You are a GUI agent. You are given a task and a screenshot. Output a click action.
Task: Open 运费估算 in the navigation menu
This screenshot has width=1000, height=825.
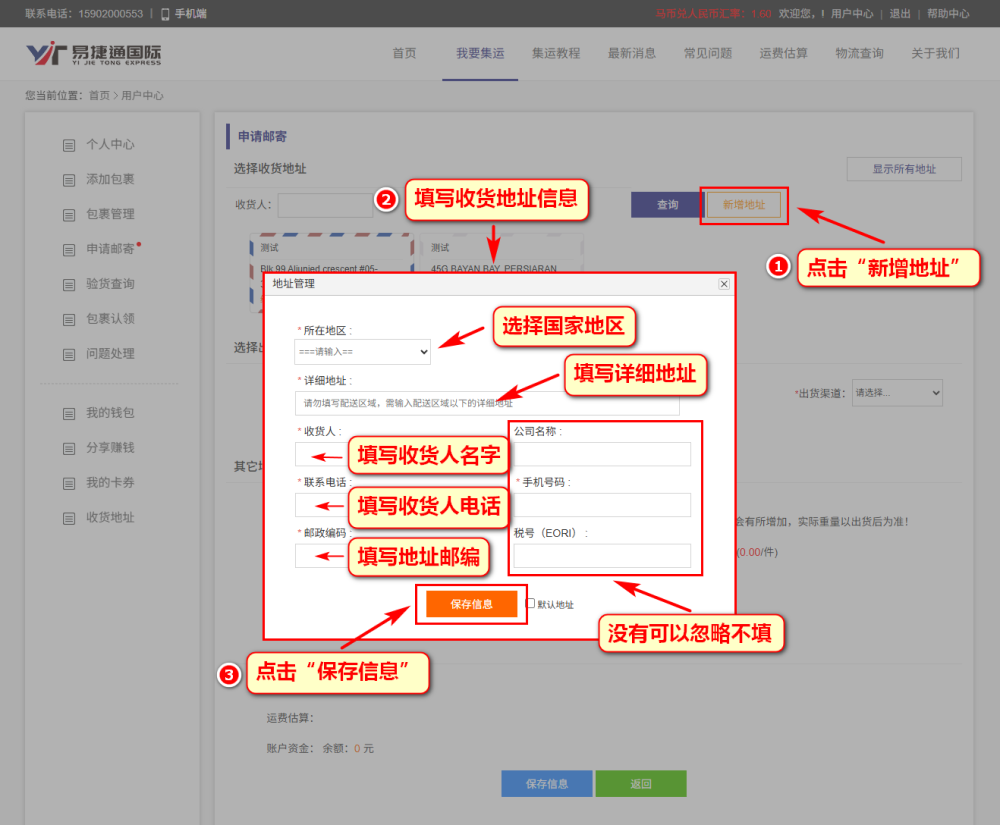click(x=783, y=53)
